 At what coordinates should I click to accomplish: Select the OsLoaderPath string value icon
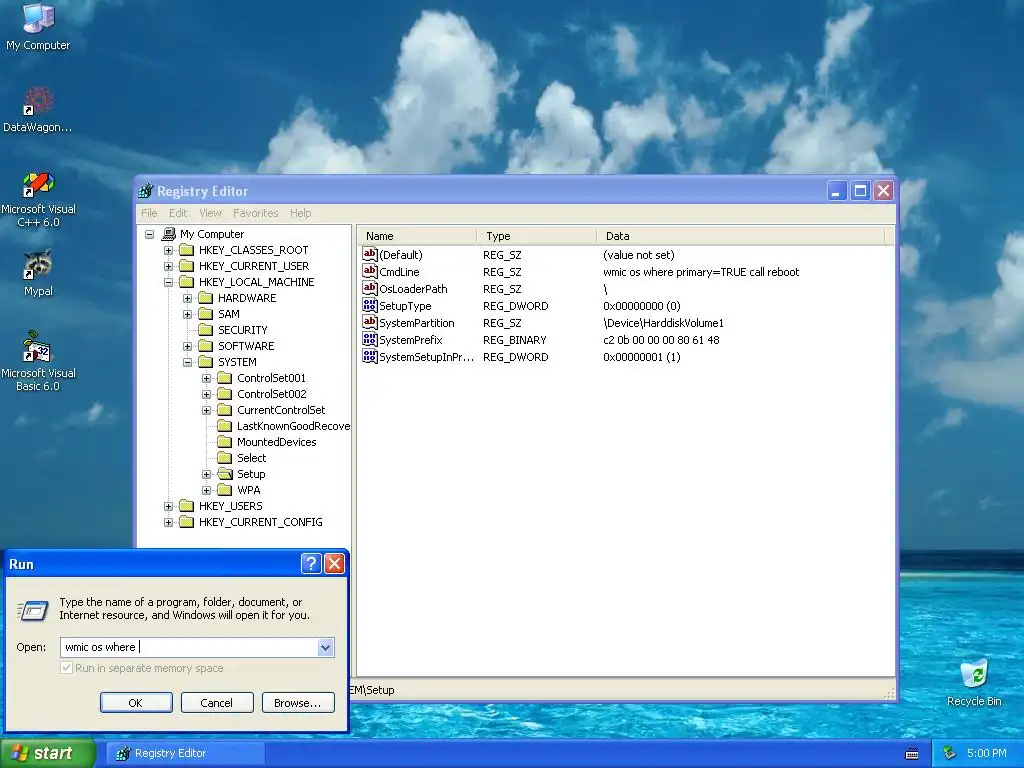point(370,289)
